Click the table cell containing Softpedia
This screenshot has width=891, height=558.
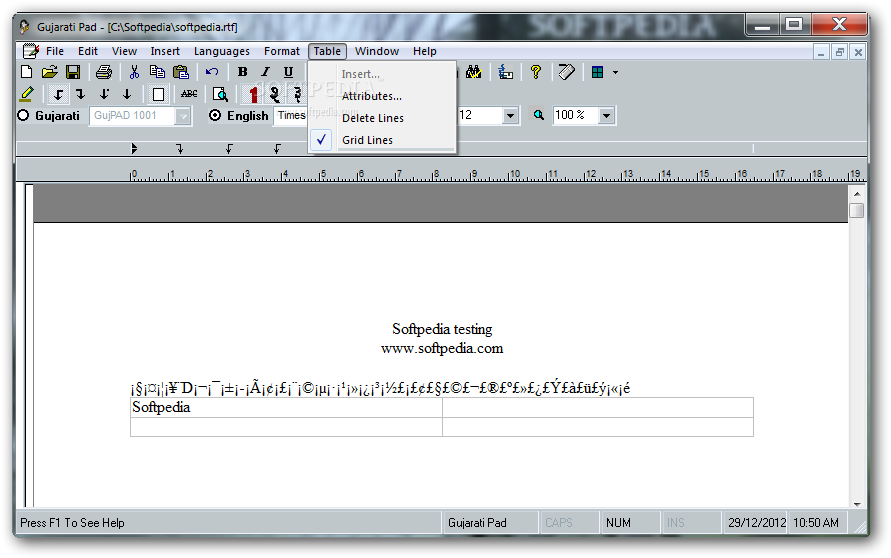coord(286,407)
